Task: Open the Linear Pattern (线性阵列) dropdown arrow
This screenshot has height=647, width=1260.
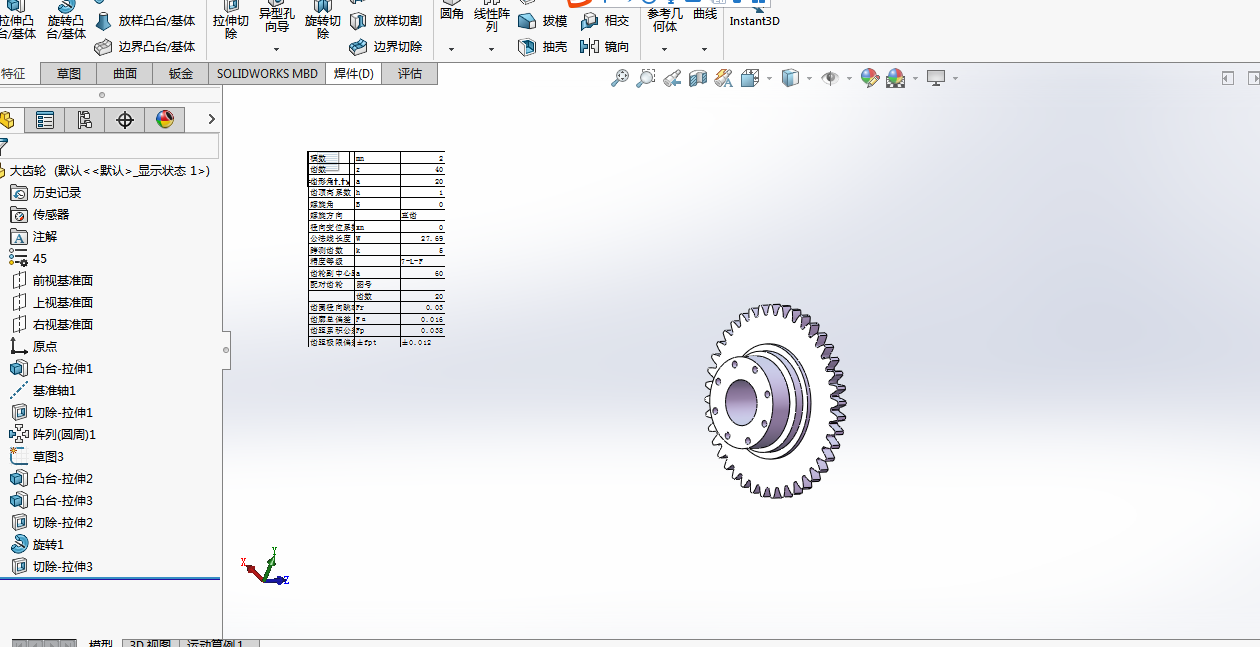Action: (491, 49)
